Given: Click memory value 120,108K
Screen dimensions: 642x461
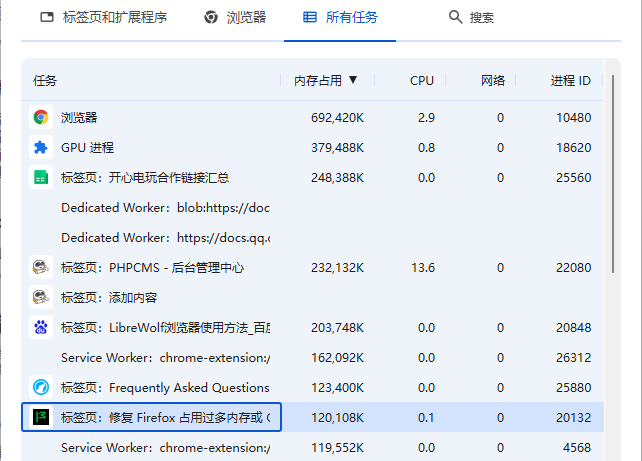Looking at the screenshot, I should point(337,418).
